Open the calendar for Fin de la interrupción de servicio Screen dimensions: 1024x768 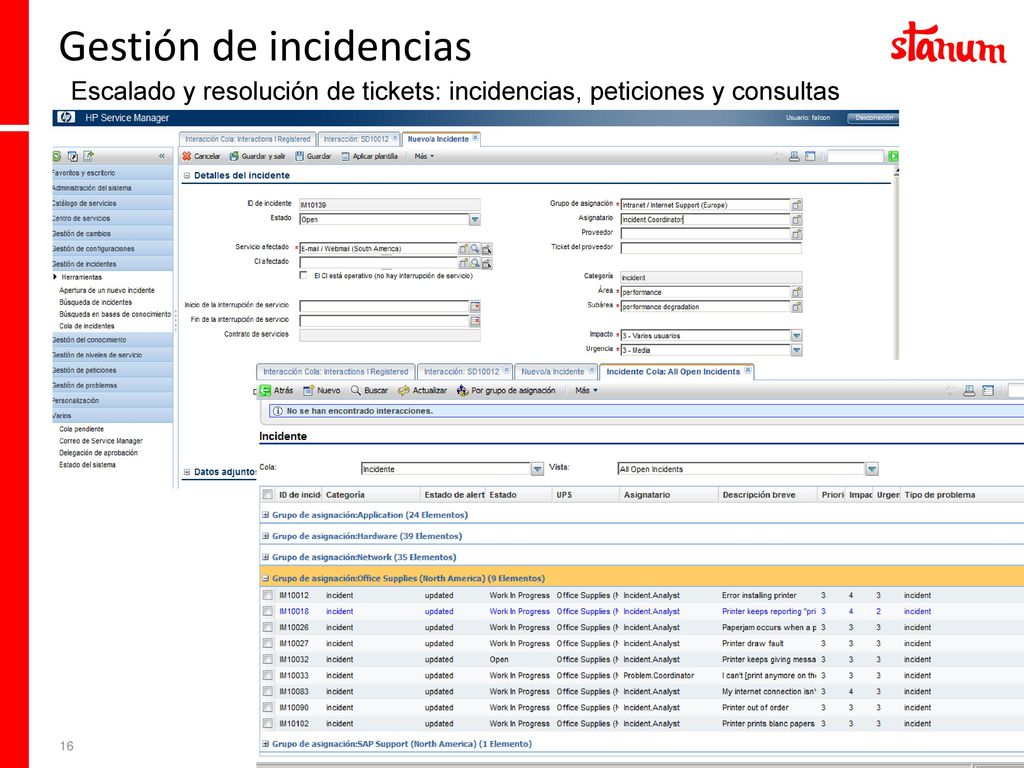475,321
